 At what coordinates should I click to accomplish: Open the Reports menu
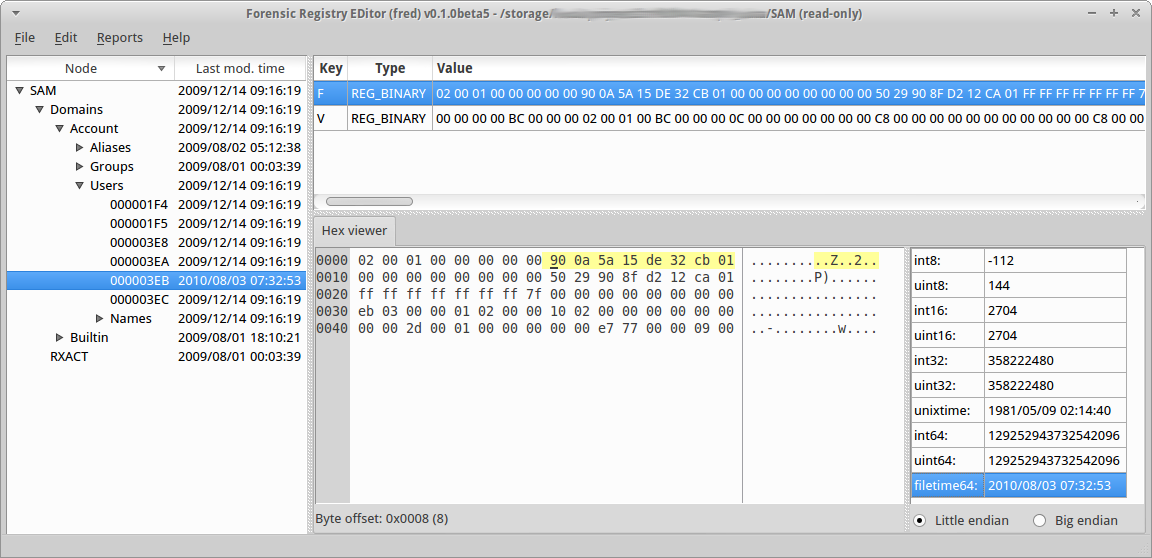(x=119, y=38)
